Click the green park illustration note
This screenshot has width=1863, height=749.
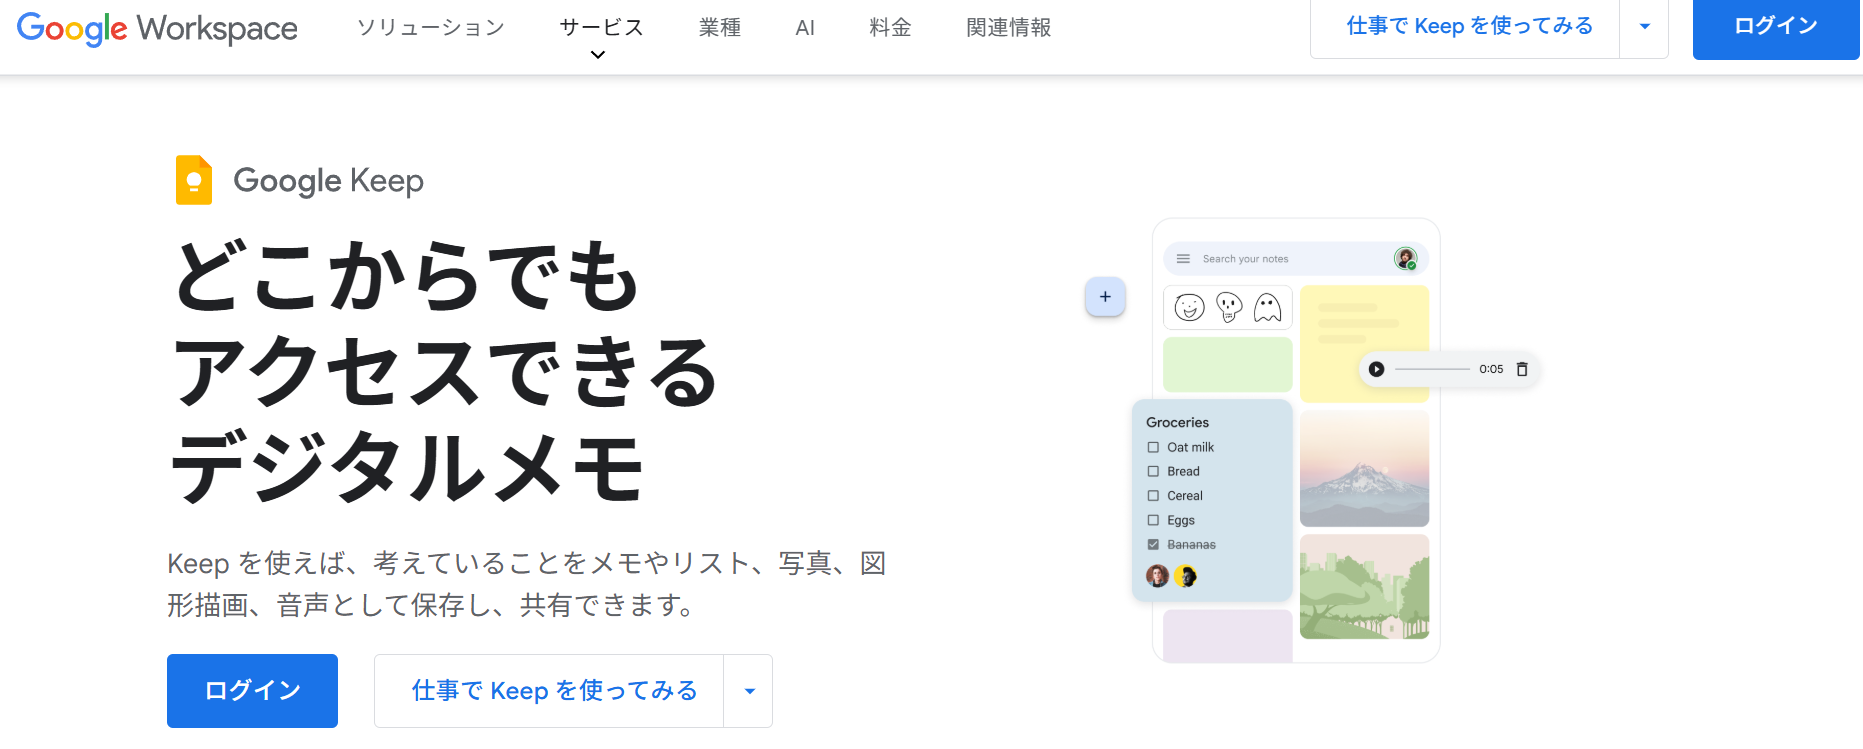coord(1364,587)
